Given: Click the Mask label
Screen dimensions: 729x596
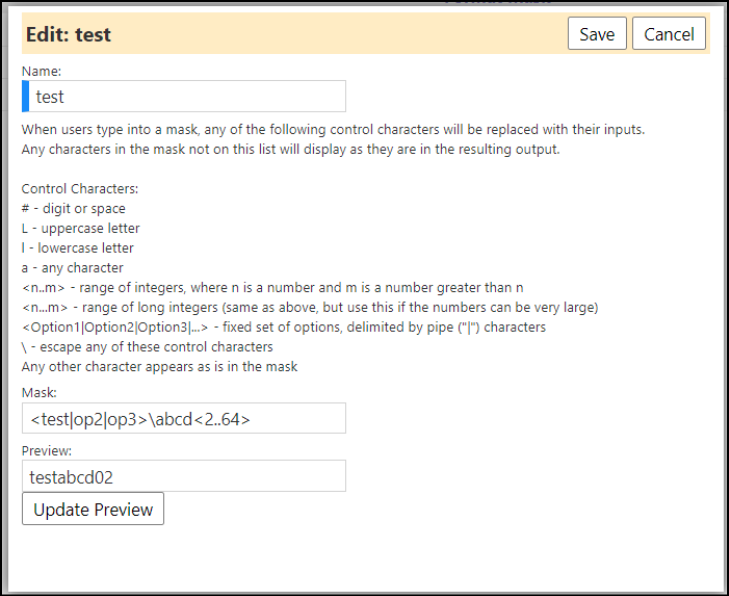Looking at the screenshot, I should click(x=39, y=393).
